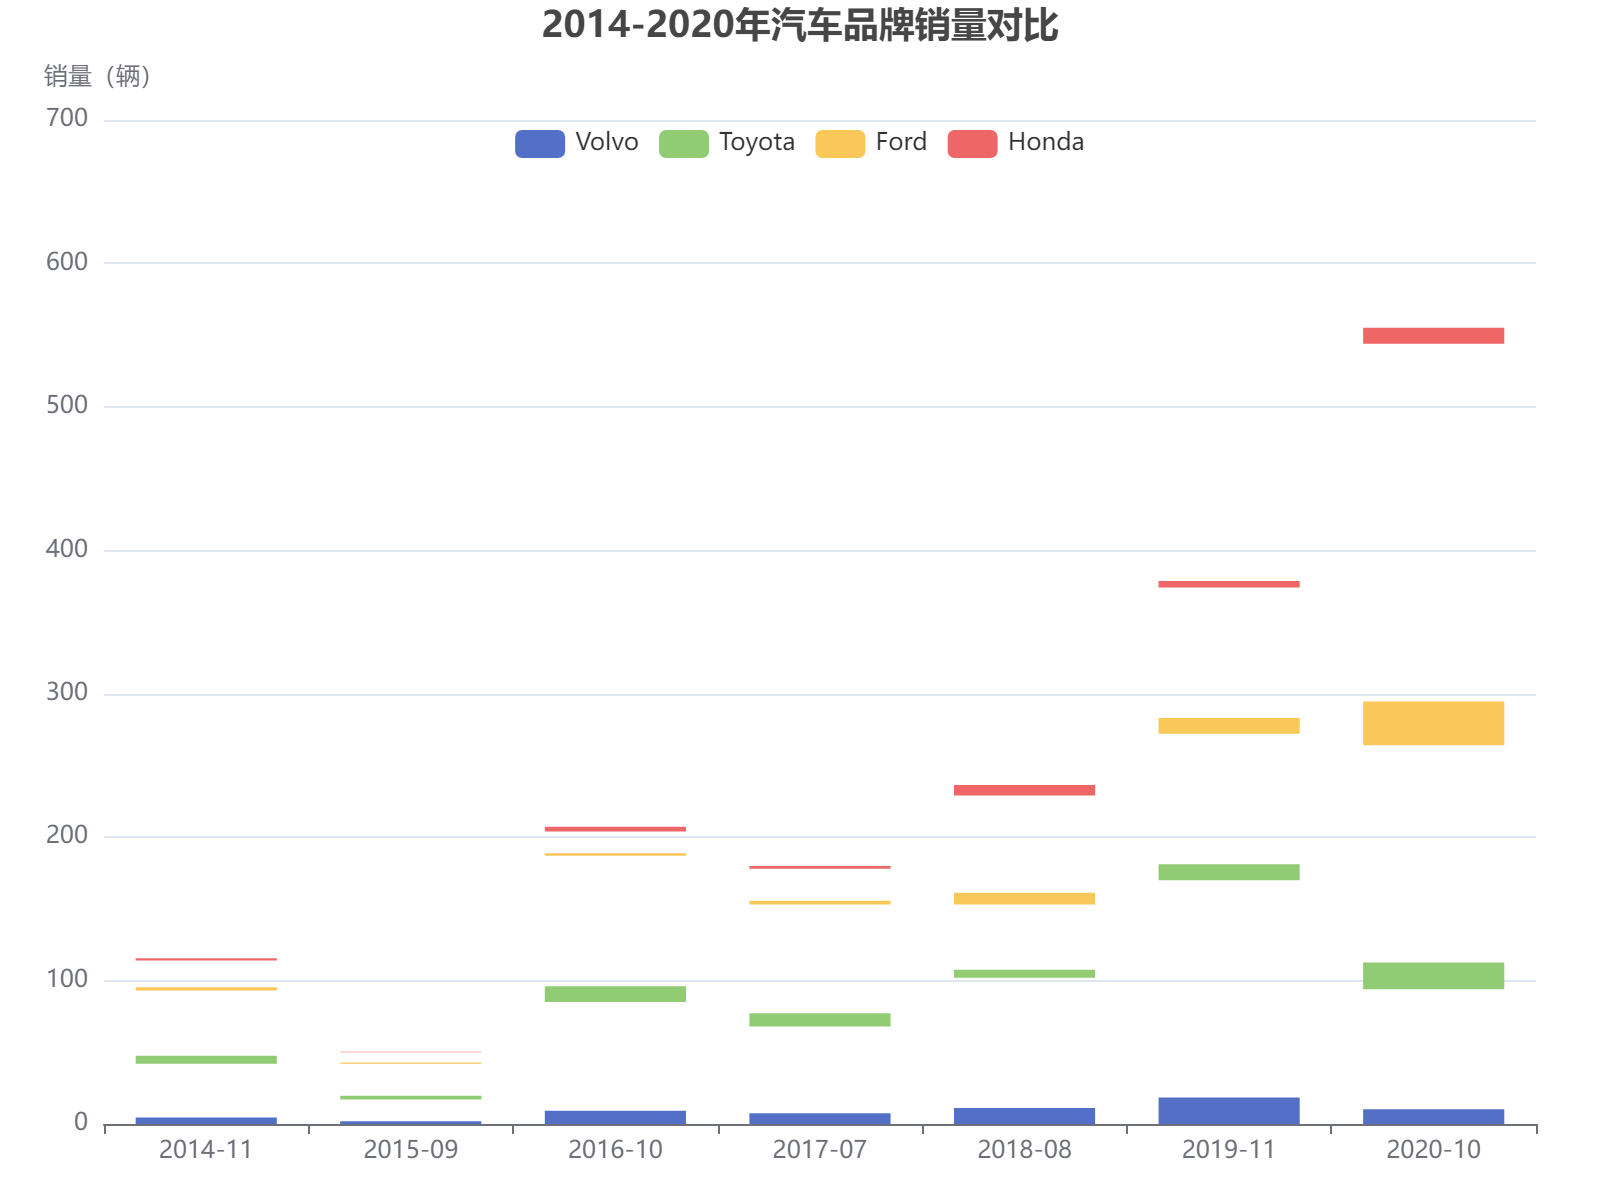Select the red Honda bar for 2018-08
The height and width of the screenshot is (1200, 1600).
(x=1023, y=789)
